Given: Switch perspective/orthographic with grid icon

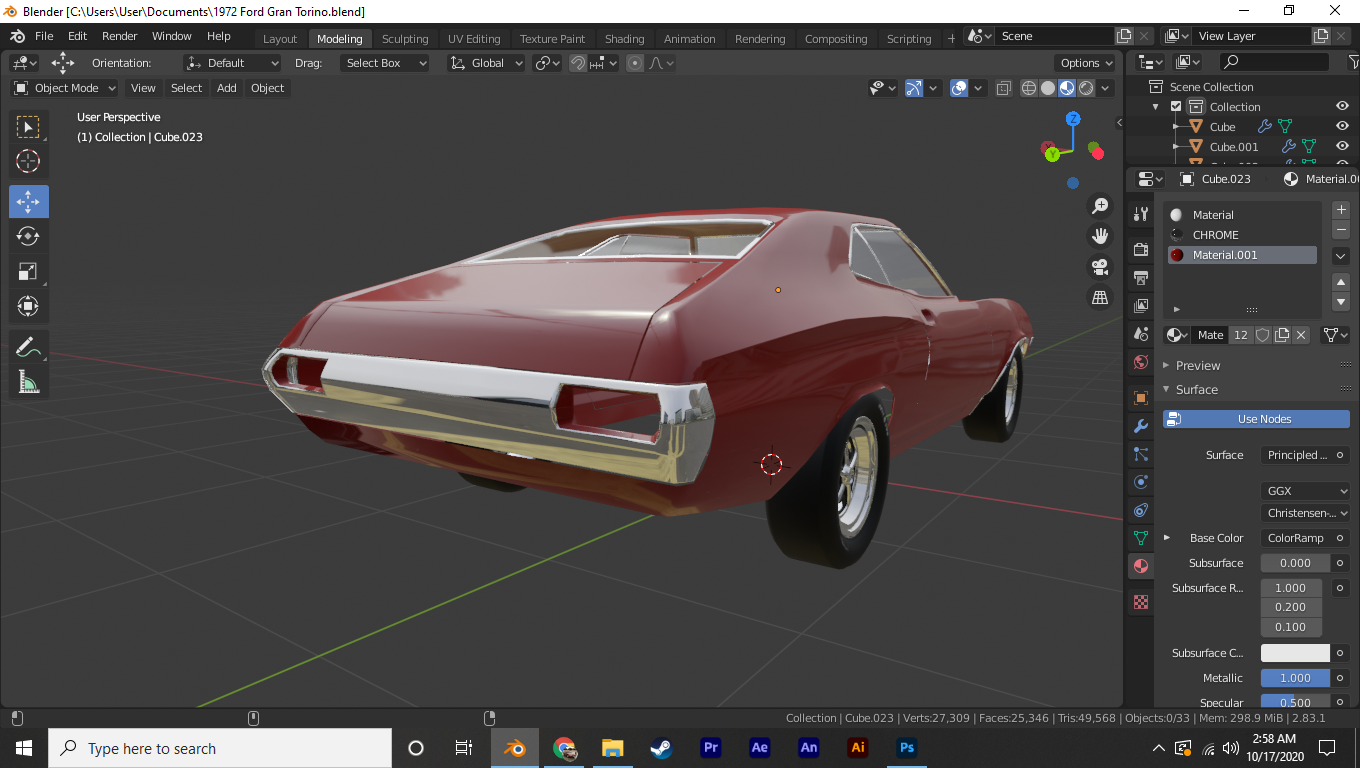Looking at the screenshot, I should click(x=1100, y=297).
